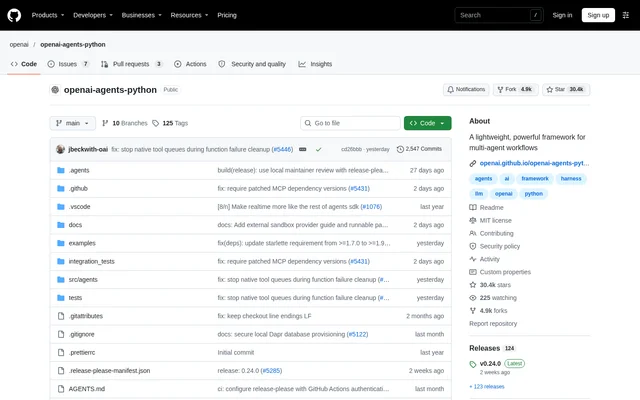Click the Sign in link
The image size is (640, 400).
pyautogui.click(x=562, y=15)
